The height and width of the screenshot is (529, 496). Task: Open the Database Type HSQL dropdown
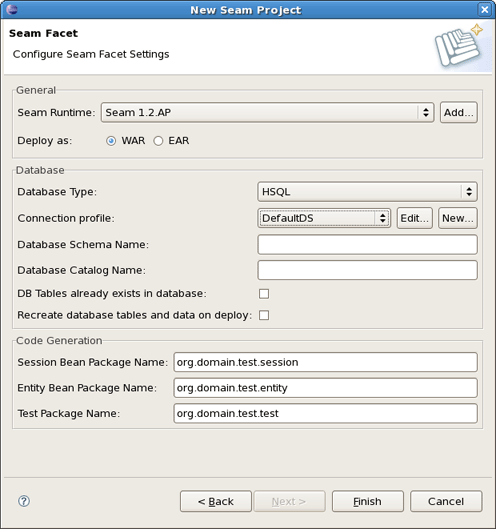point(367,192)
